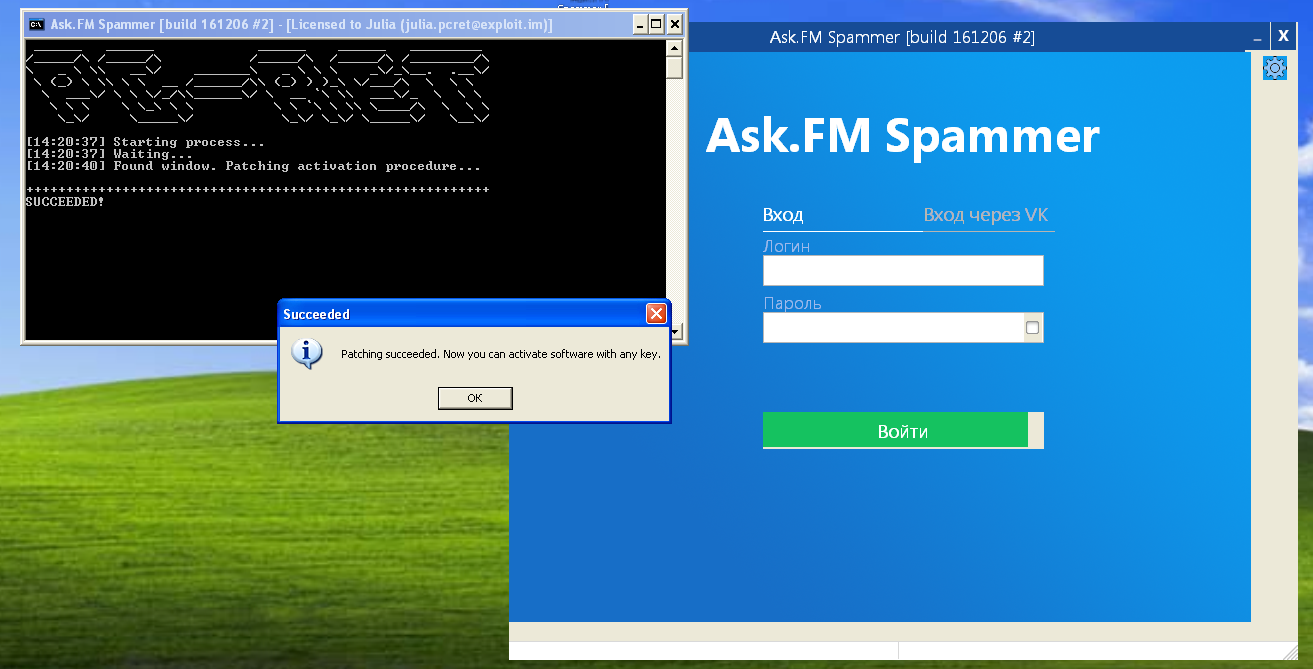
Task: Switch to the Вход tab
Action: coord(783,215)
